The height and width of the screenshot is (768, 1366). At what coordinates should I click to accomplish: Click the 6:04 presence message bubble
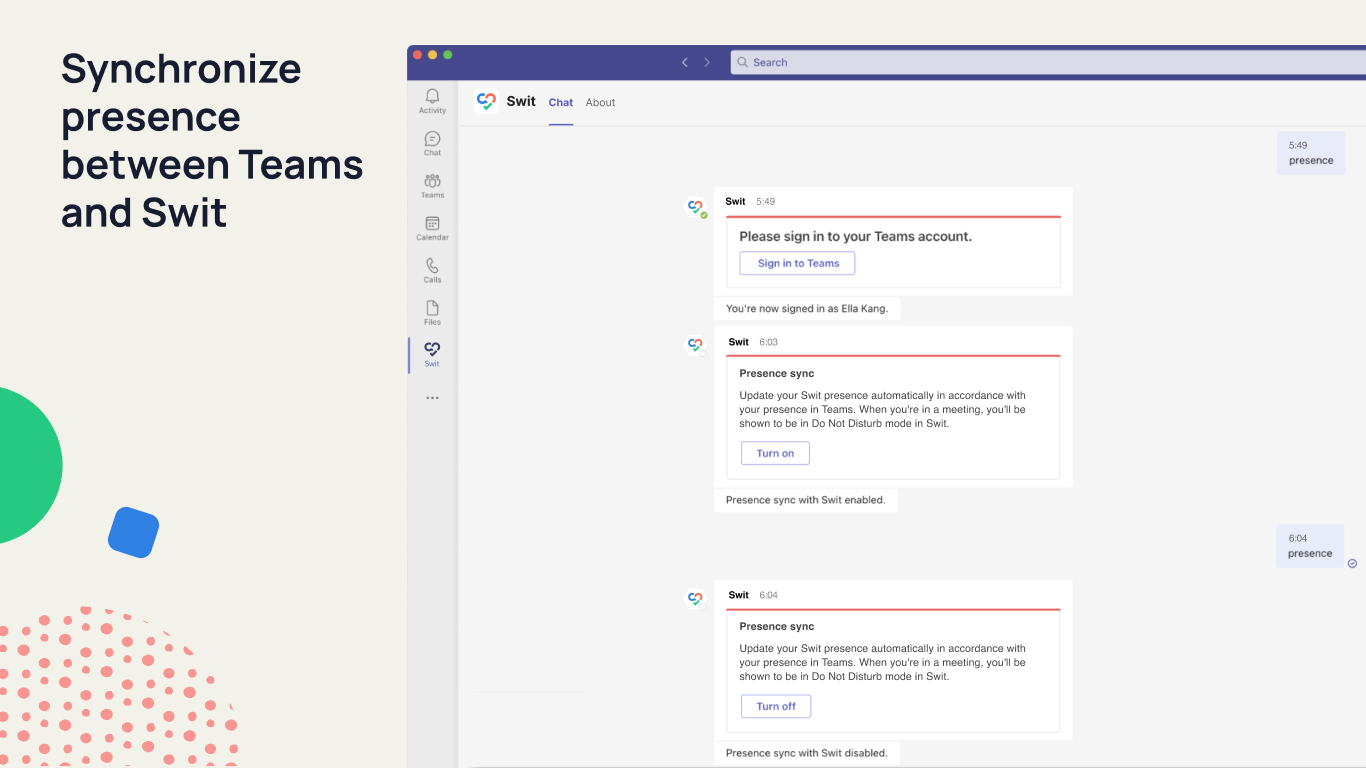(1310, 546)
